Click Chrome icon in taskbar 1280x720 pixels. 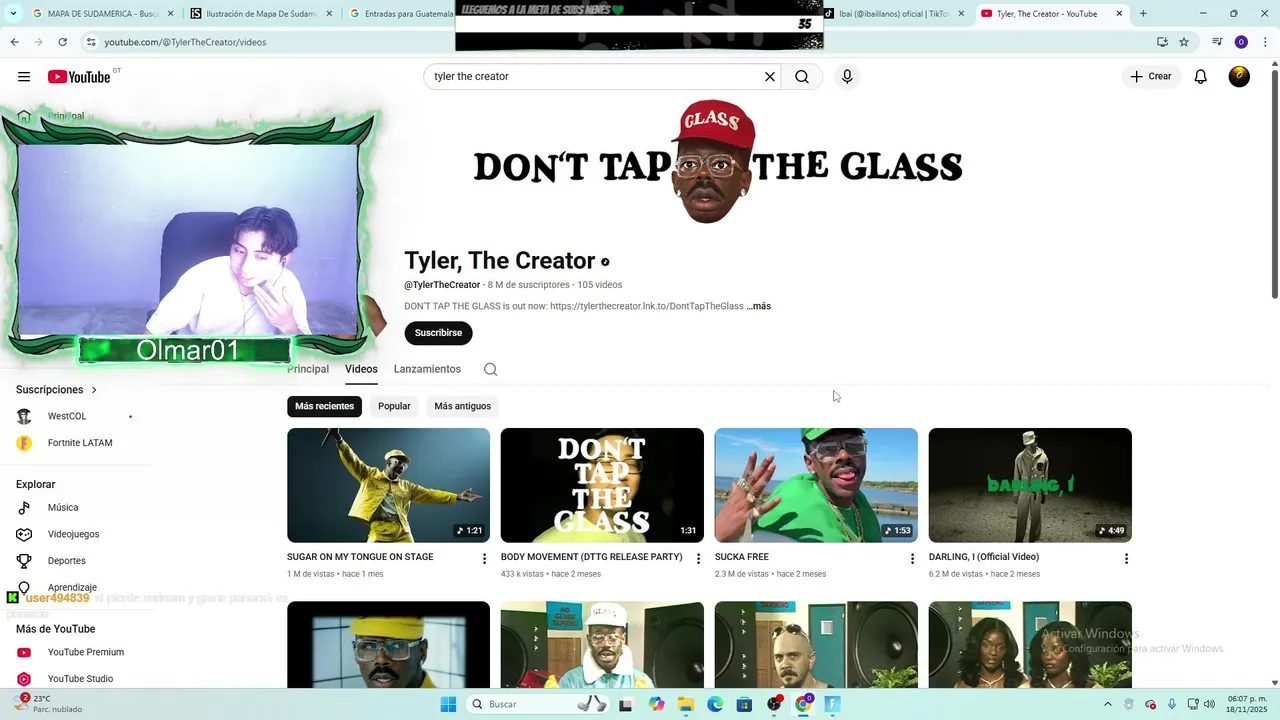(803, 704)
